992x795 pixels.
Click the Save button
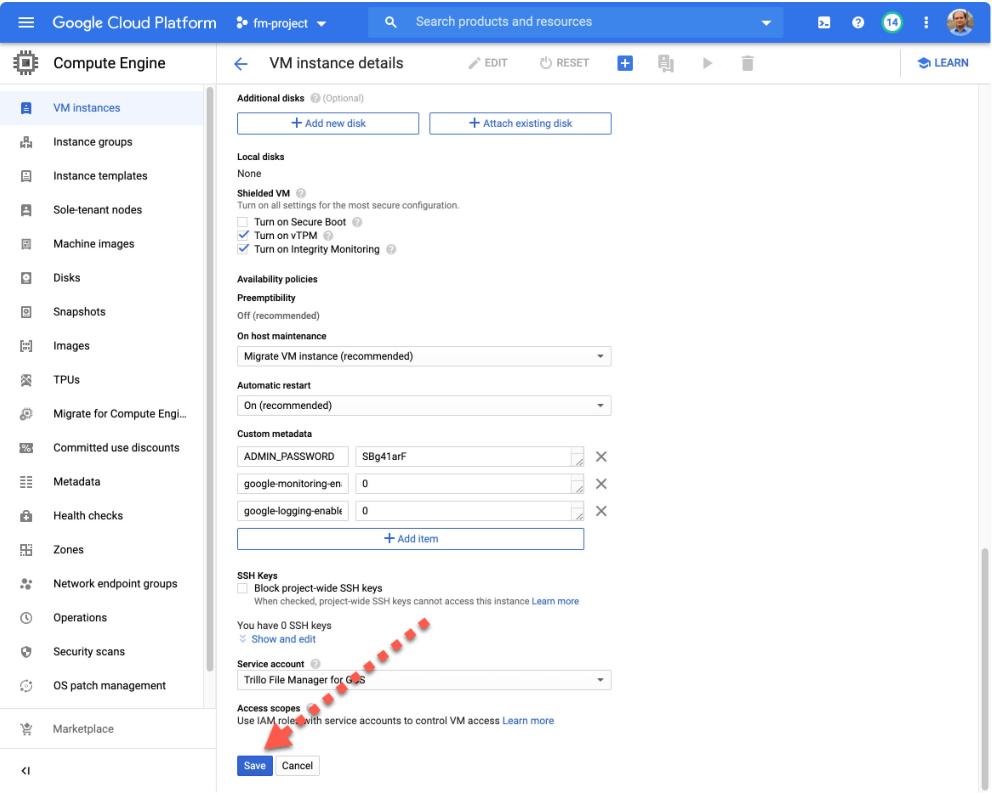pos(254,767)
